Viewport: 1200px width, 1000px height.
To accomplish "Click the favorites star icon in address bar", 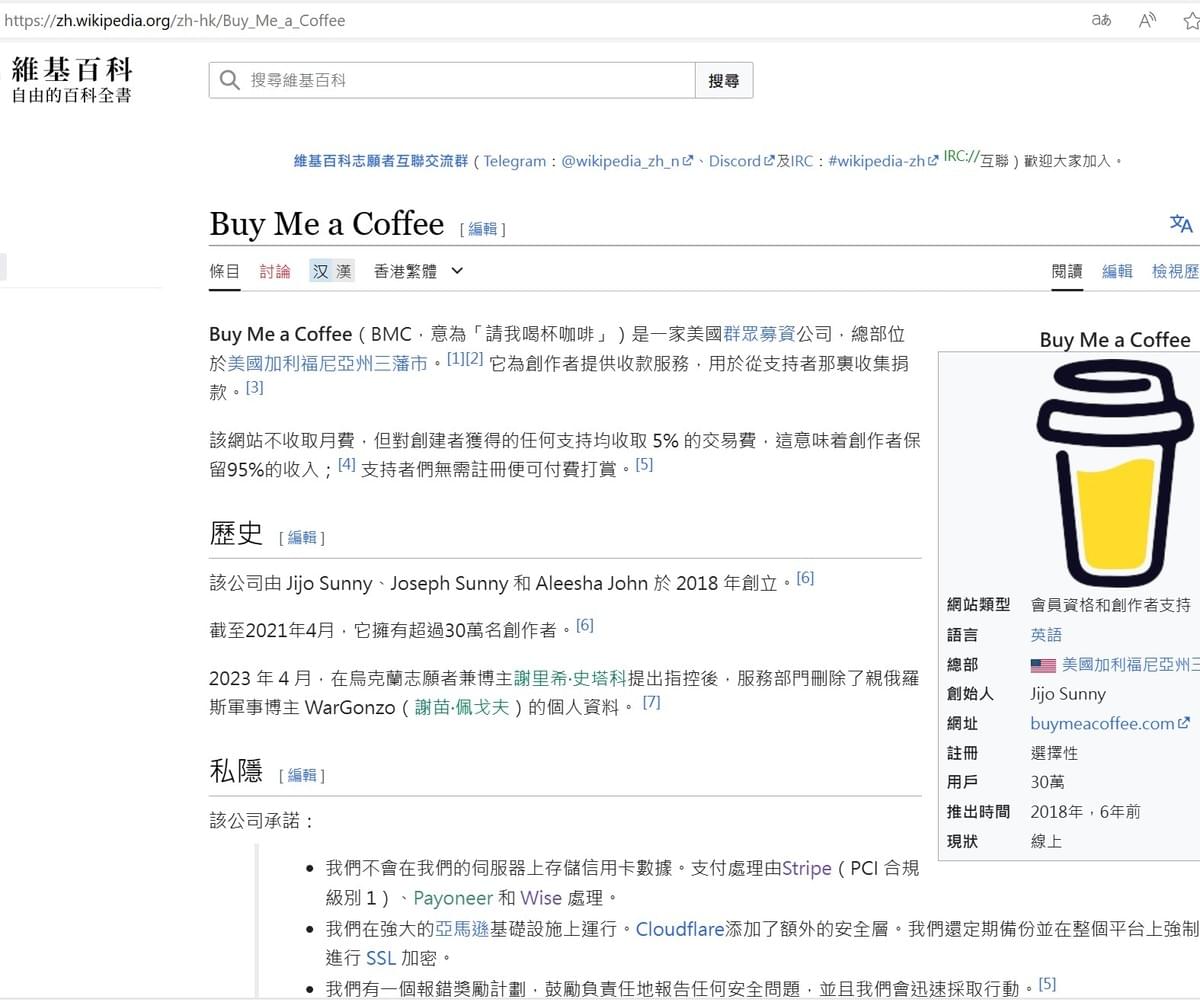I will pos(1190,20).
